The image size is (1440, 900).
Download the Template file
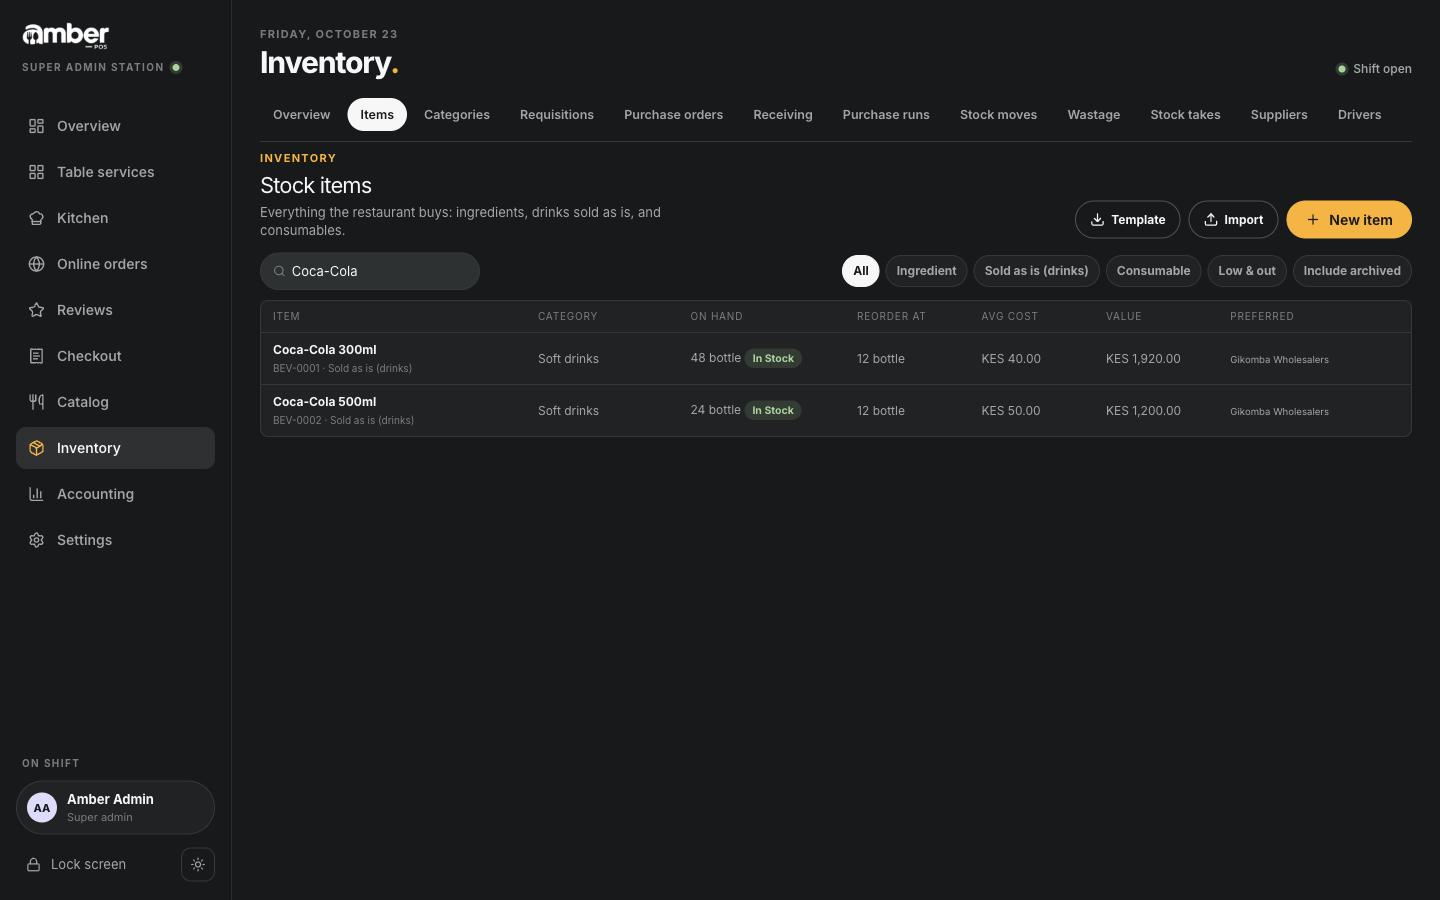point(1127,220)
